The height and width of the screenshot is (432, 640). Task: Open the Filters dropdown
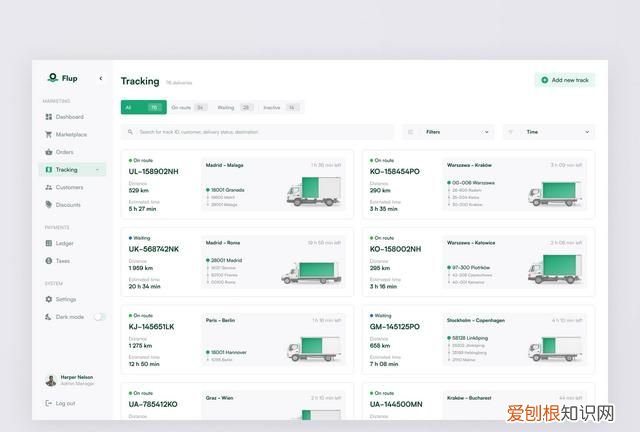(448, 132)
